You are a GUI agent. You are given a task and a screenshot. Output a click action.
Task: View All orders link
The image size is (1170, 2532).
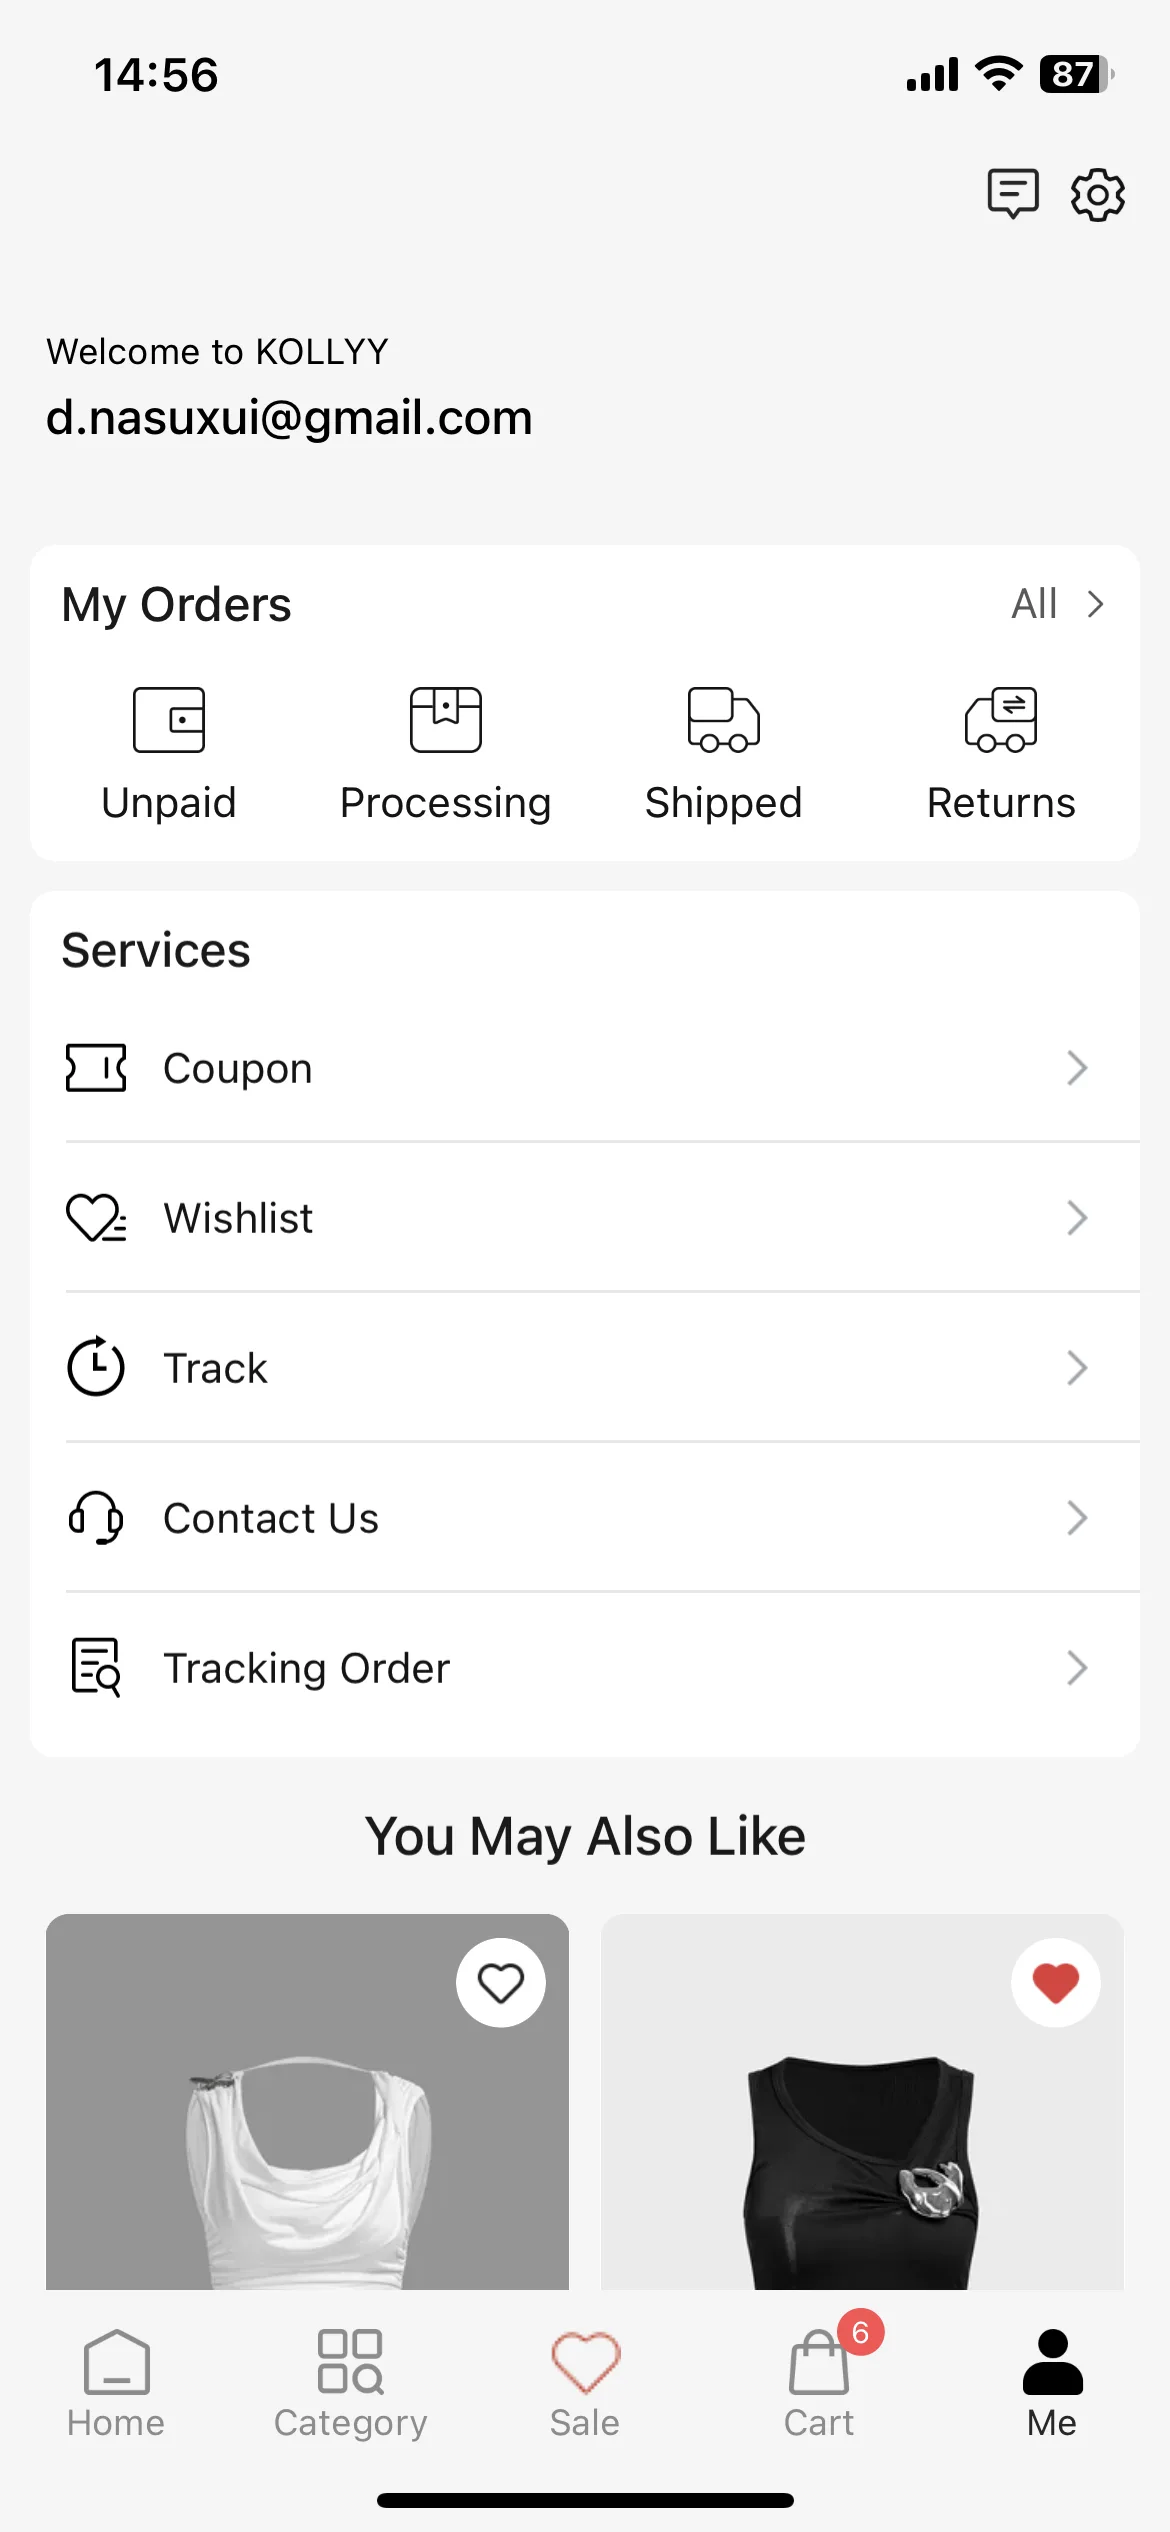(x=1058, y=604)
